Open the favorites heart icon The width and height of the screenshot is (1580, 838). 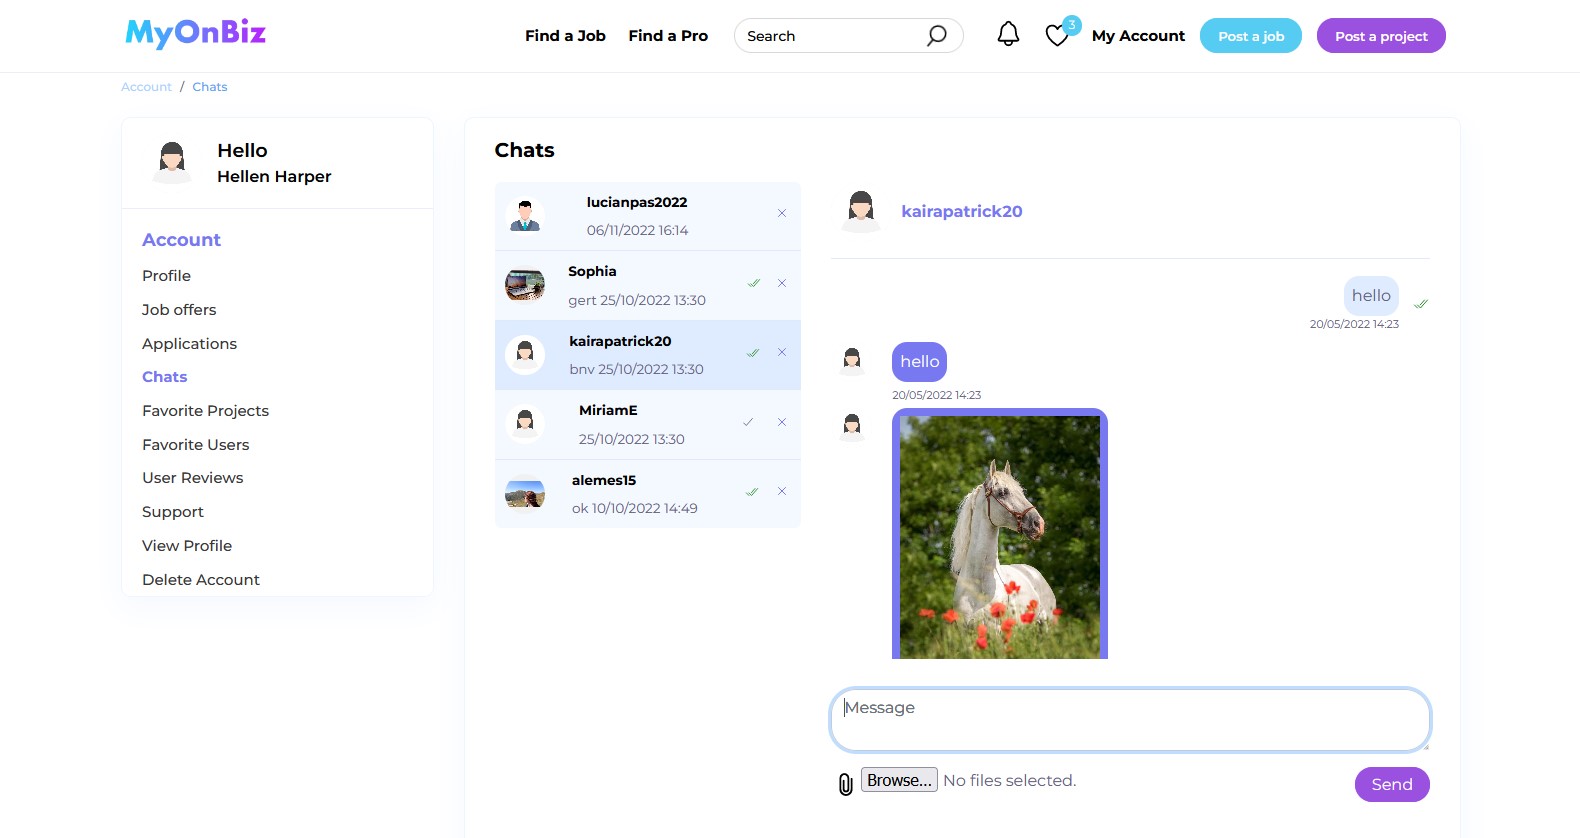(1057, 36)
